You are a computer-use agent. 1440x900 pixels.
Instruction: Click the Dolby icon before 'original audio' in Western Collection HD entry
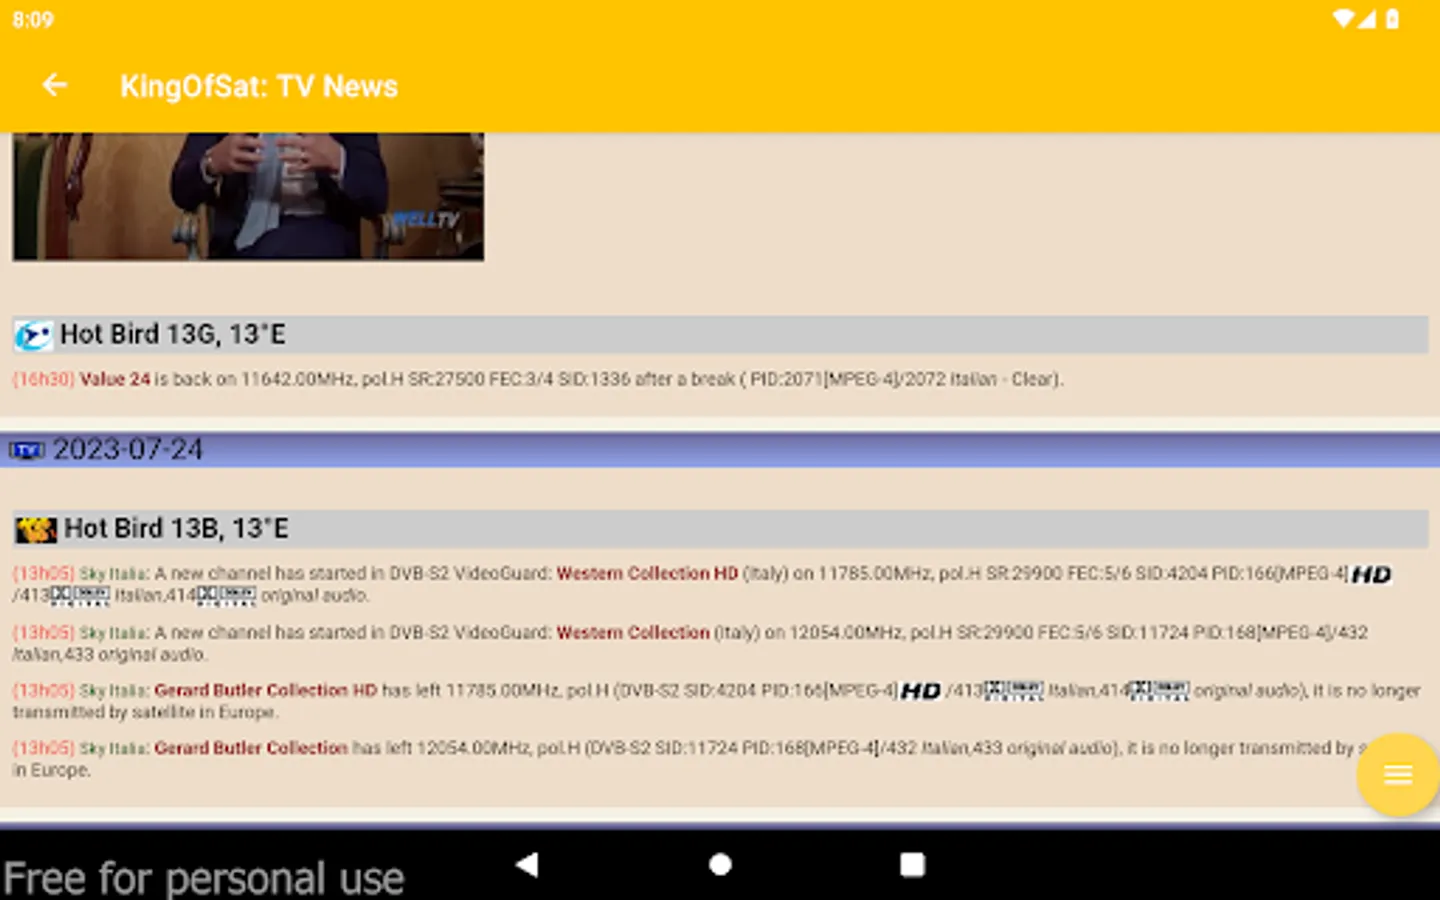(227, 596)
